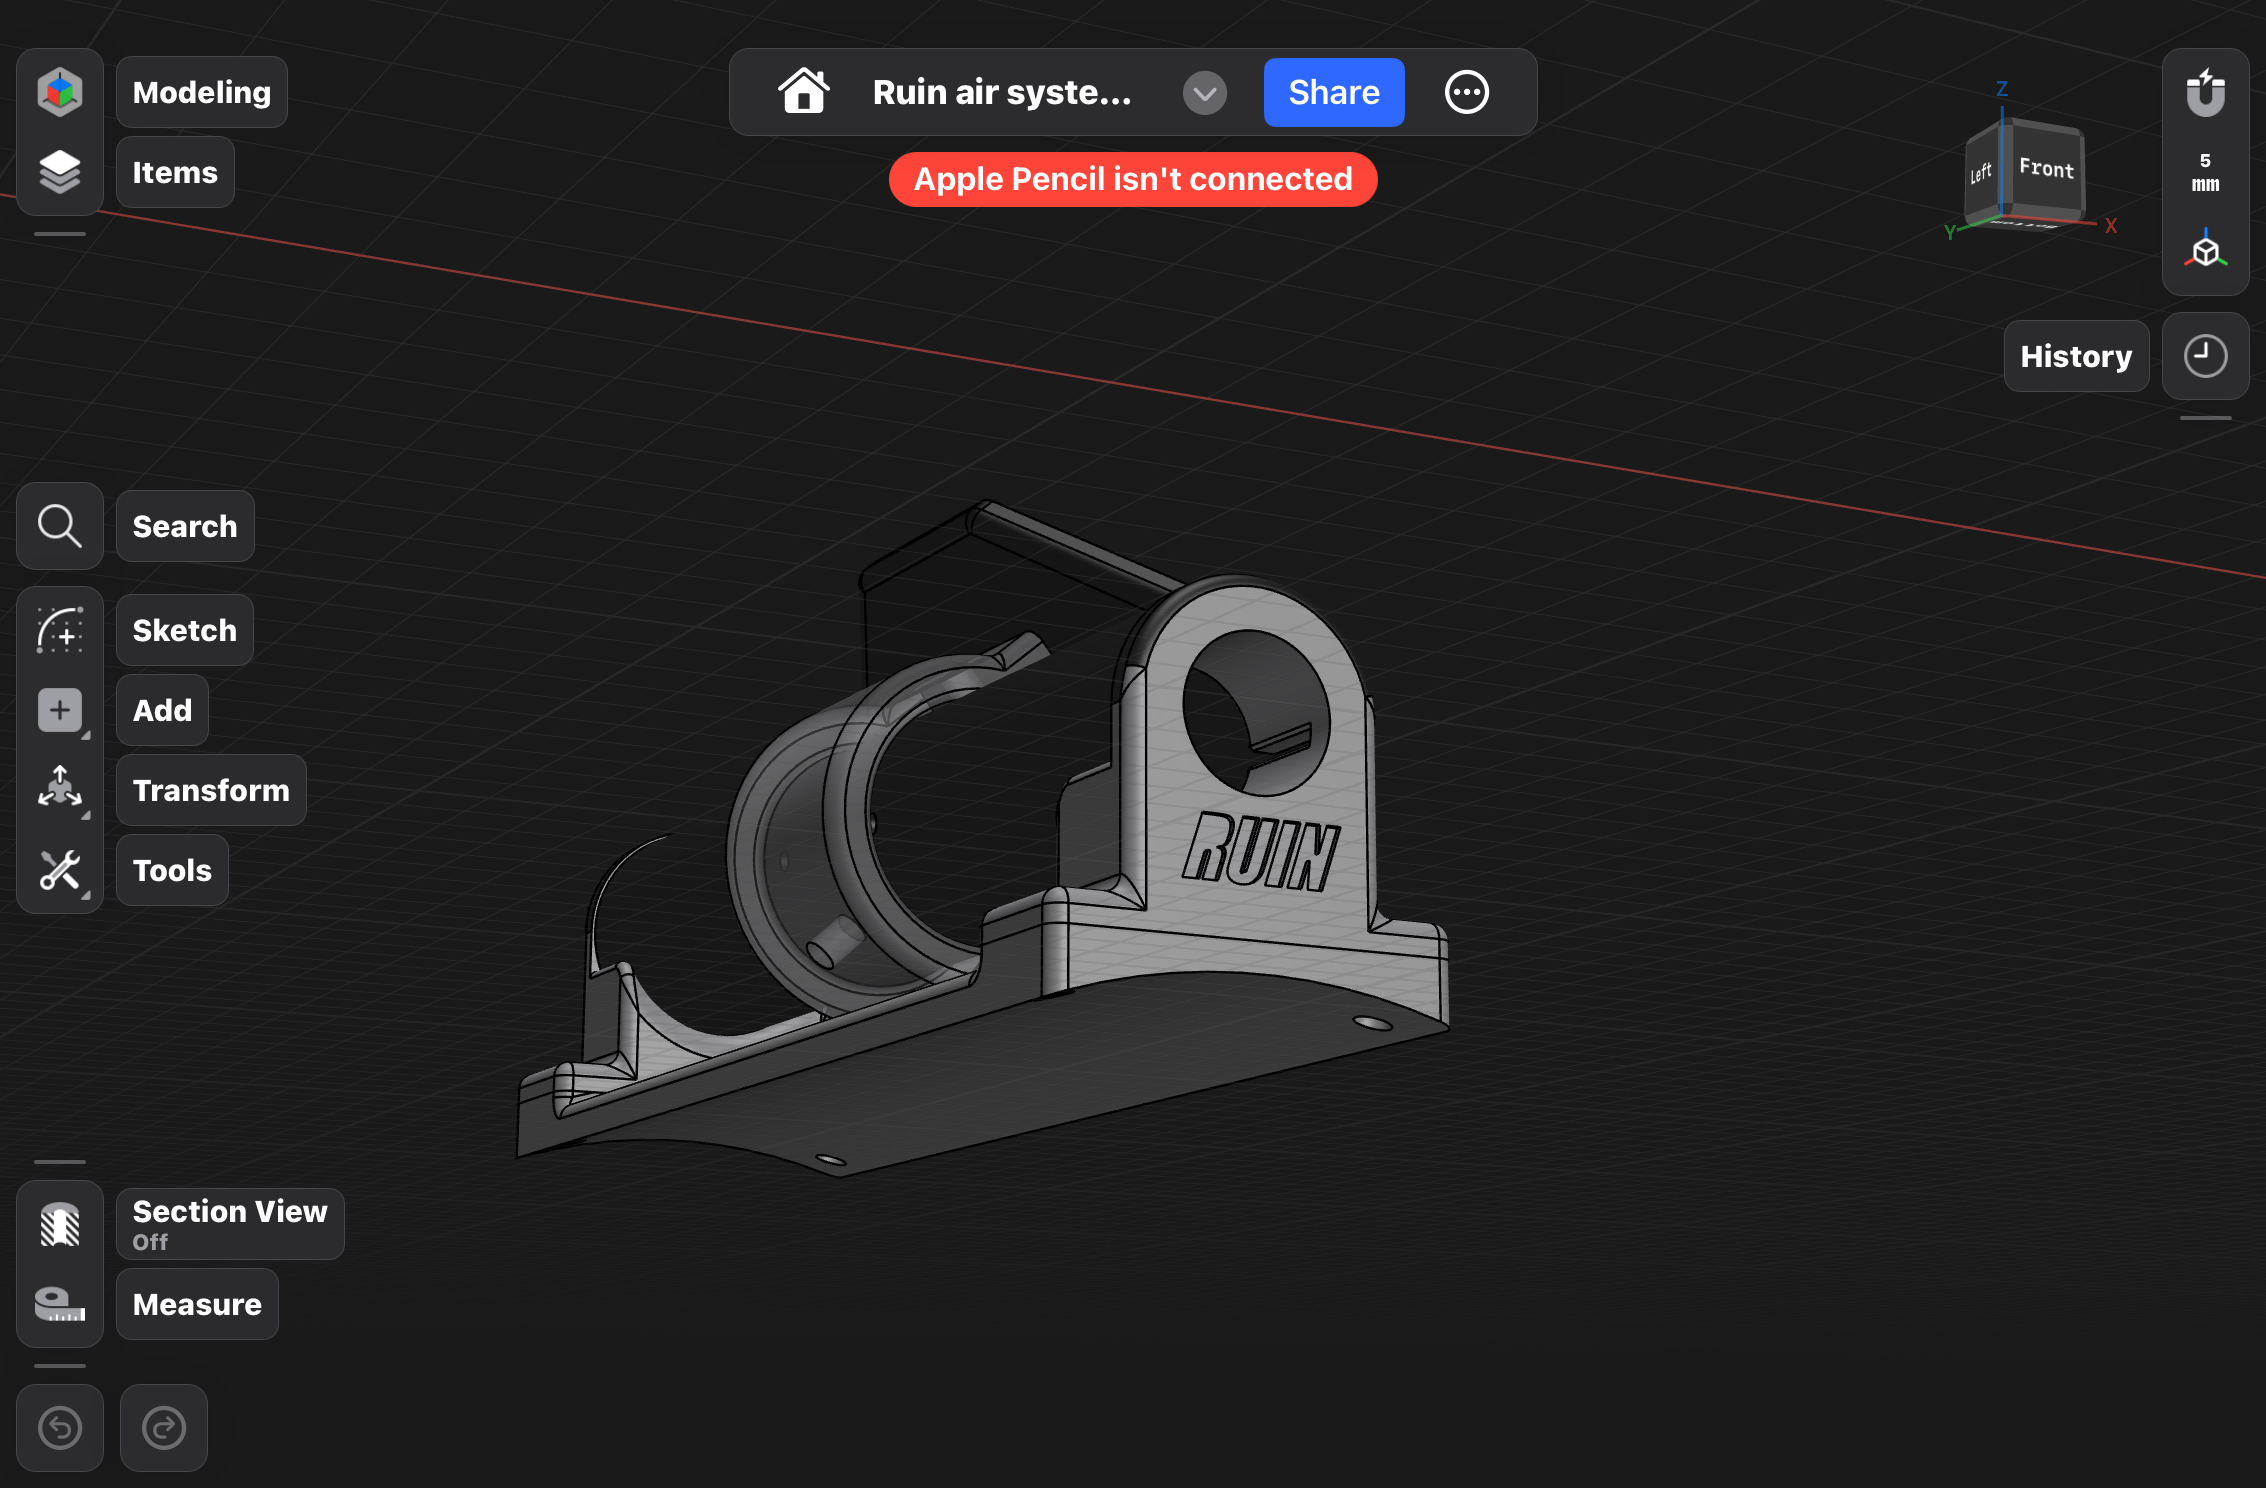The image size is (2266, 1488).
Task: Open the Add plus icon
Action: coord(60,710)
